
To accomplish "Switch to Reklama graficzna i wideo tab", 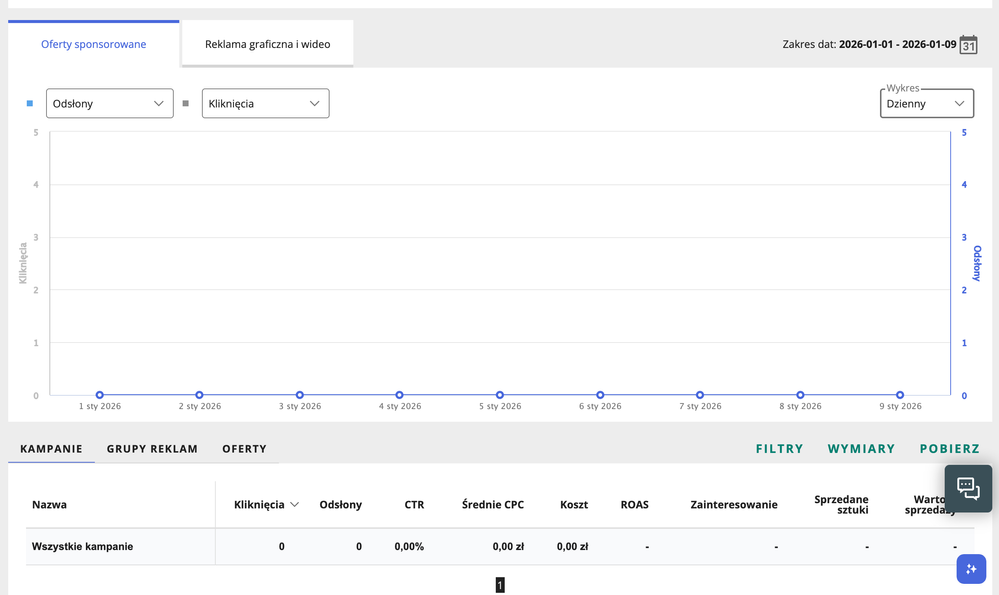I will pos(267,44).
